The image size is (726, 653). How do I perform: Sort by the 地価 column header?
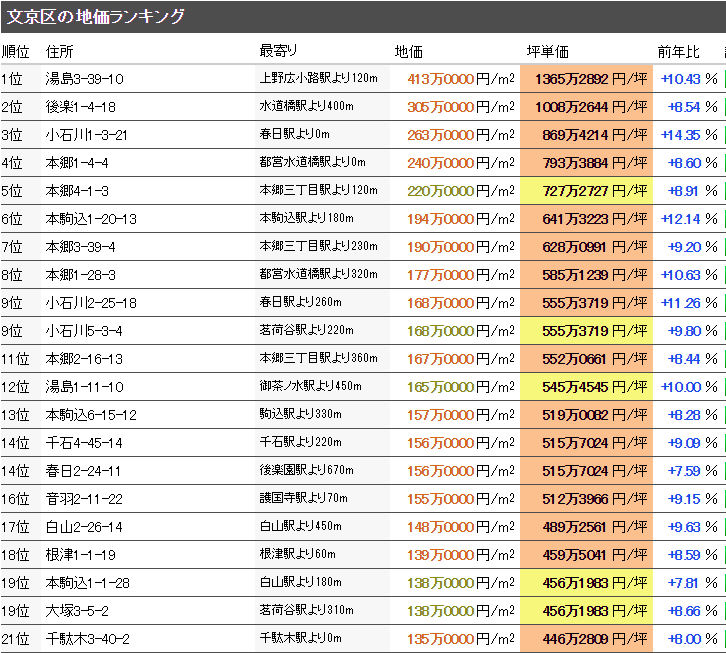409,52
